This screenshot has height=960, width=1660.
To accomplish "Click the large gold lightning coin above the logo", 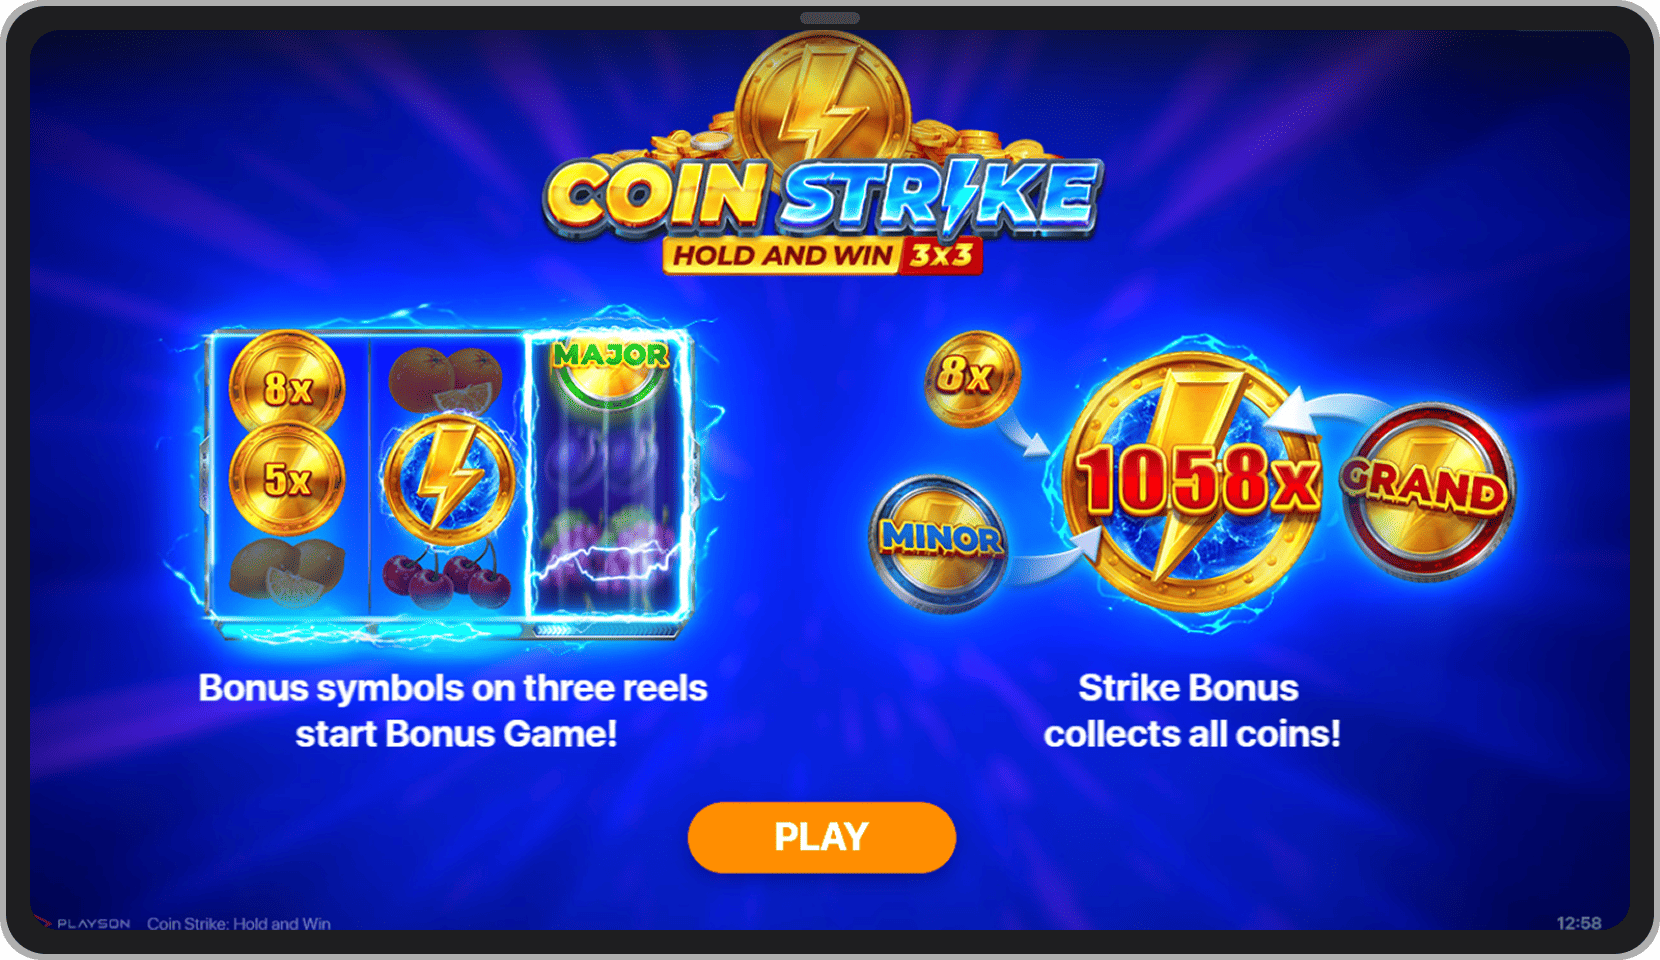I will (x=823, y=106).
